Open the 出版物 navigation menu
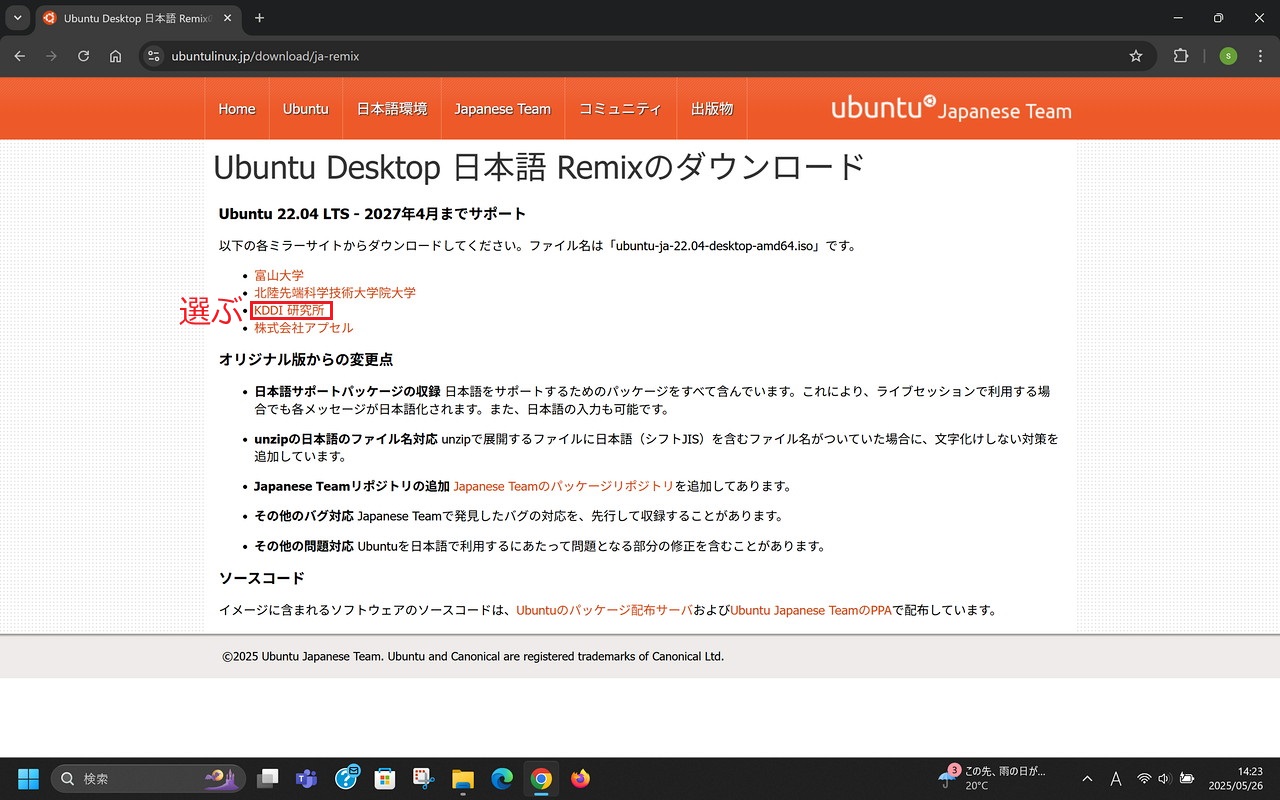 712,109
